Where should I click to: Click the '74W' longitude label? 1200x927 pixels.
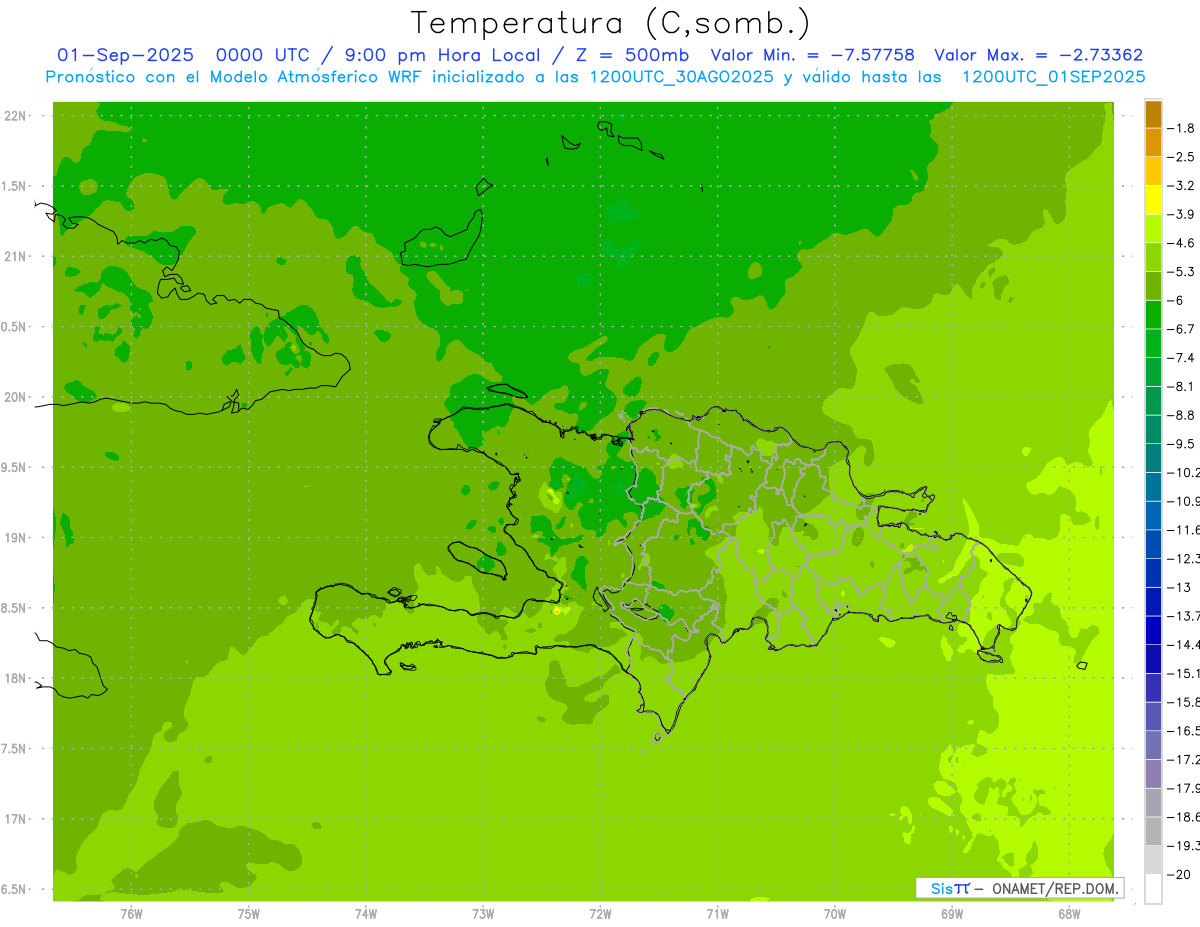365,915
